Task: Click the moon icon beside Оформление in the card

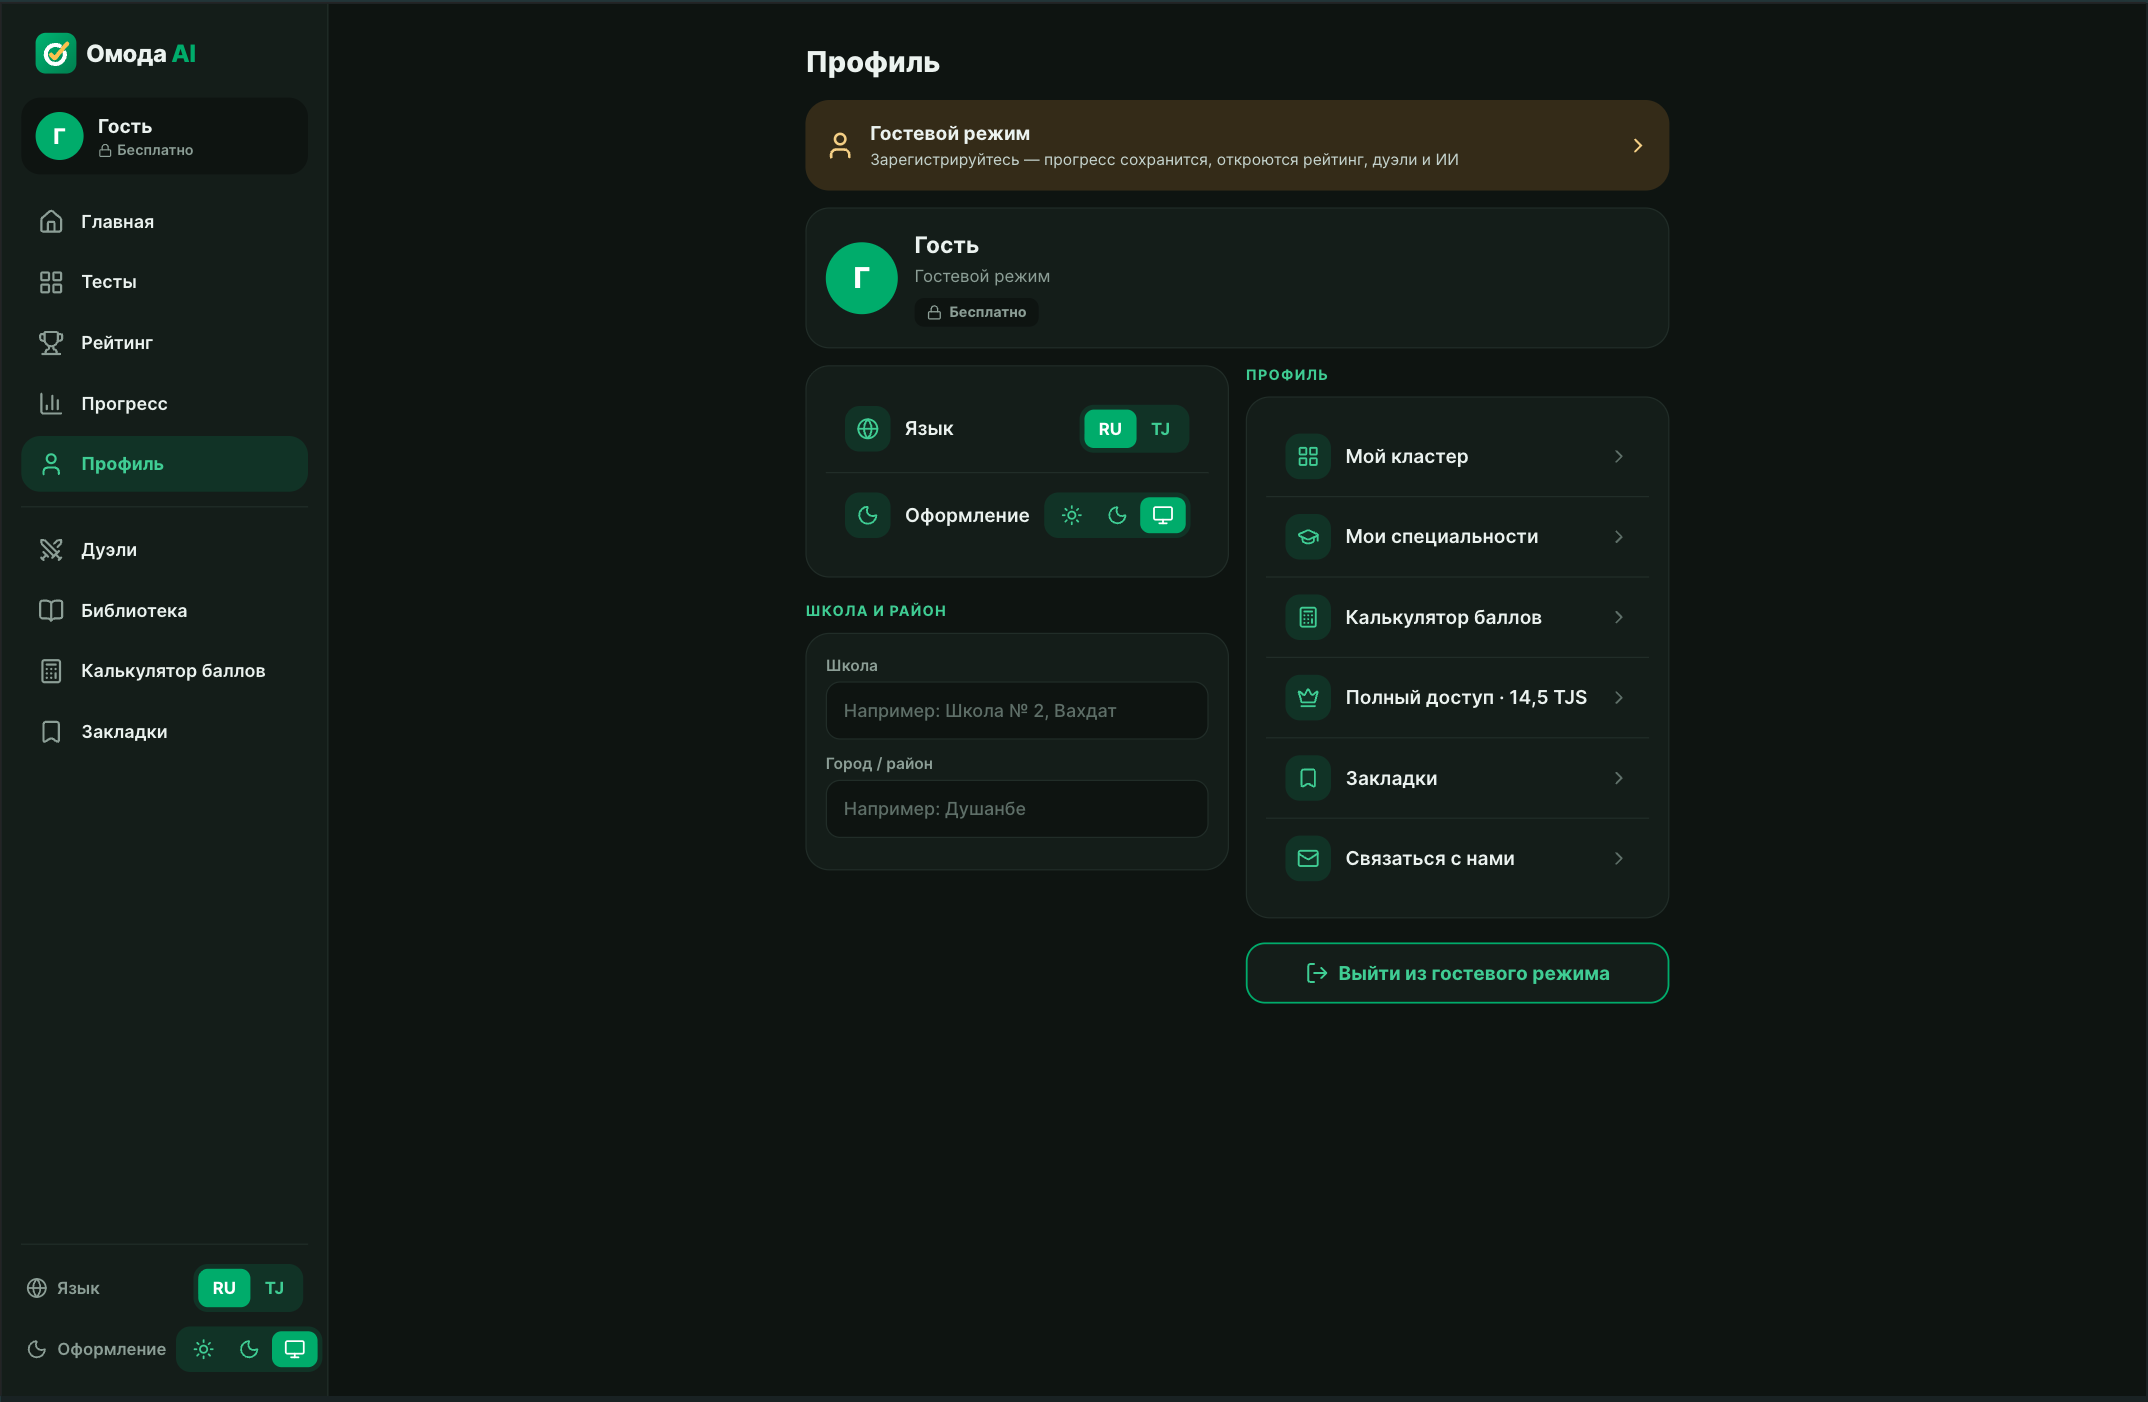Action: click(x=868, y=515)
